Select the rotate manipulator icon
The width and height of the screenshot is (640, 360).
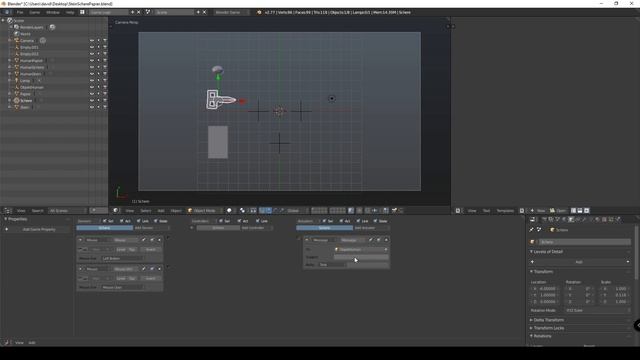click(276, 211)
